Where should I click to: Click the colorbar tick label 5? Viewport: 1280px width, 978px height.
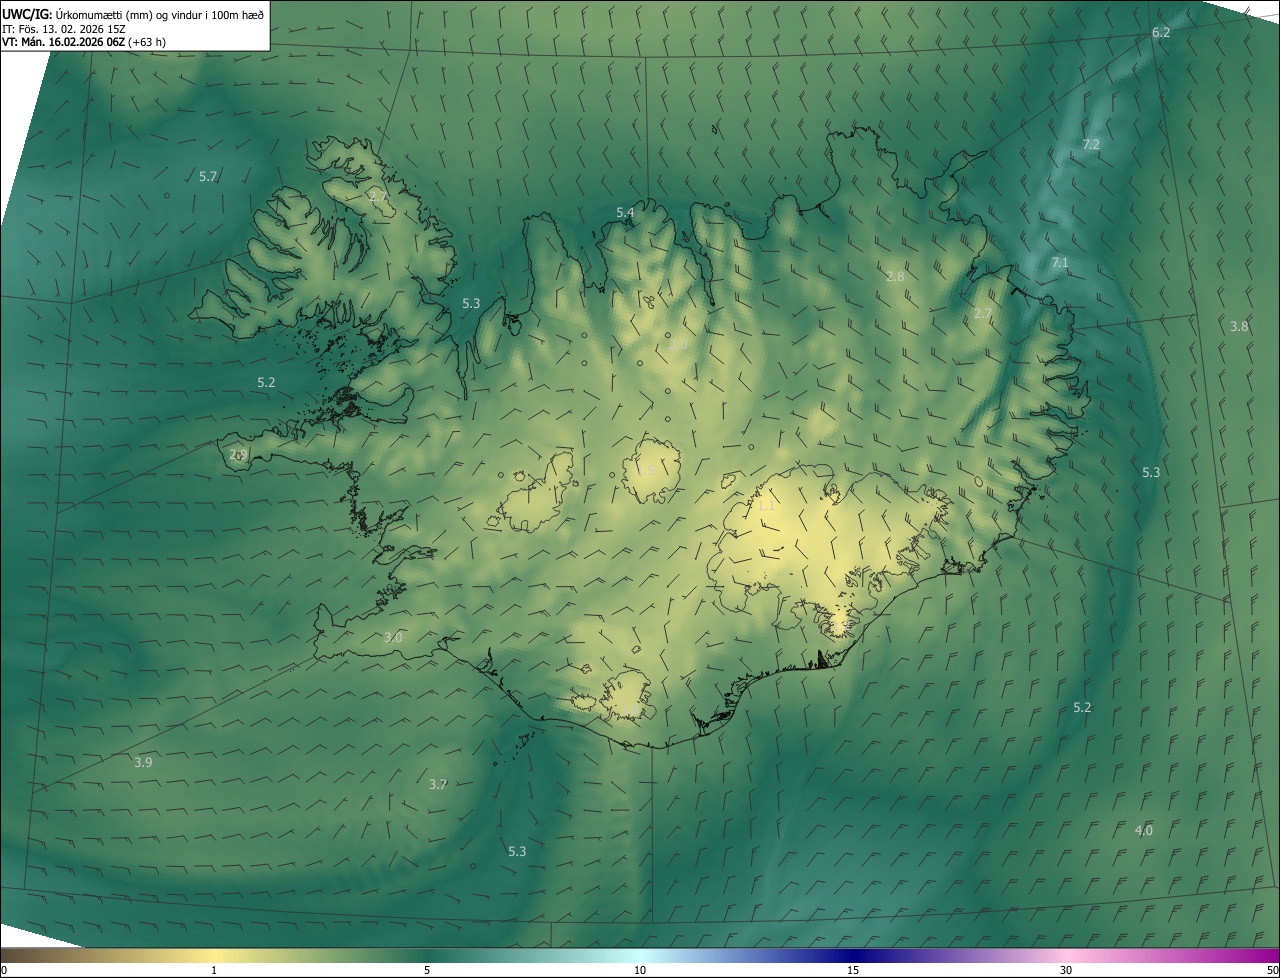pos(427,971)
